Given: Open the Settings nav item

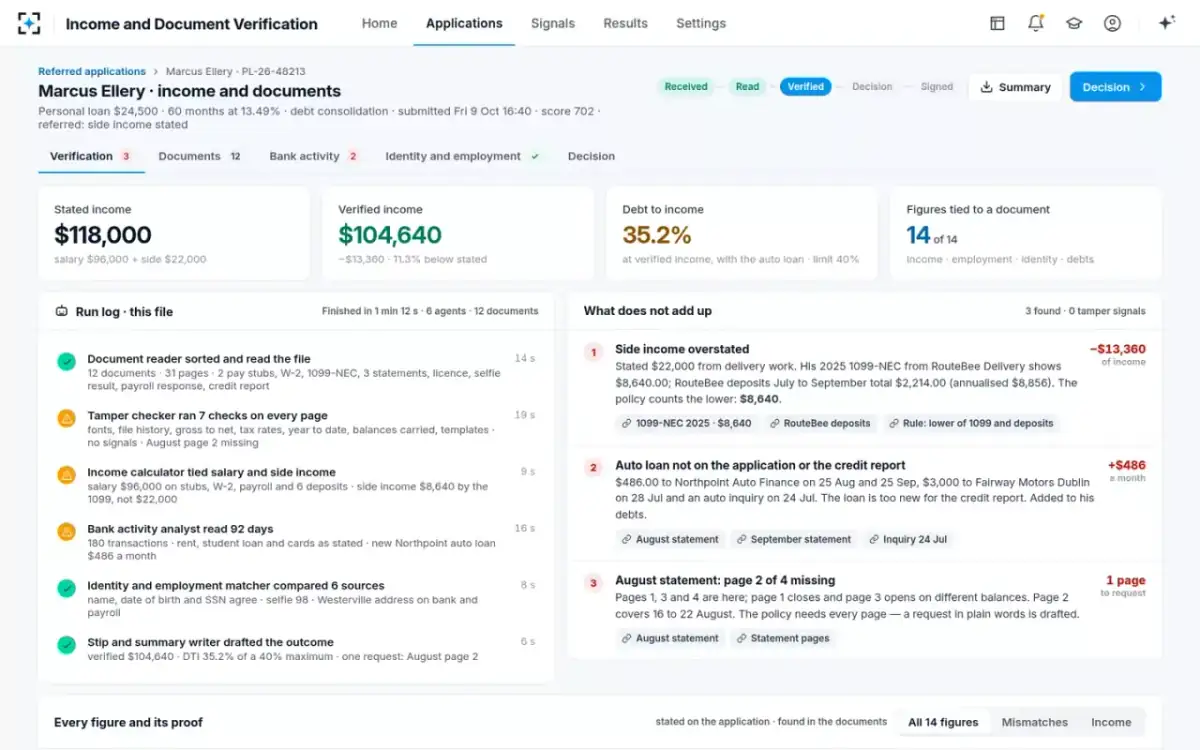Looking at the screenshot, I should (x=701, y=23).
